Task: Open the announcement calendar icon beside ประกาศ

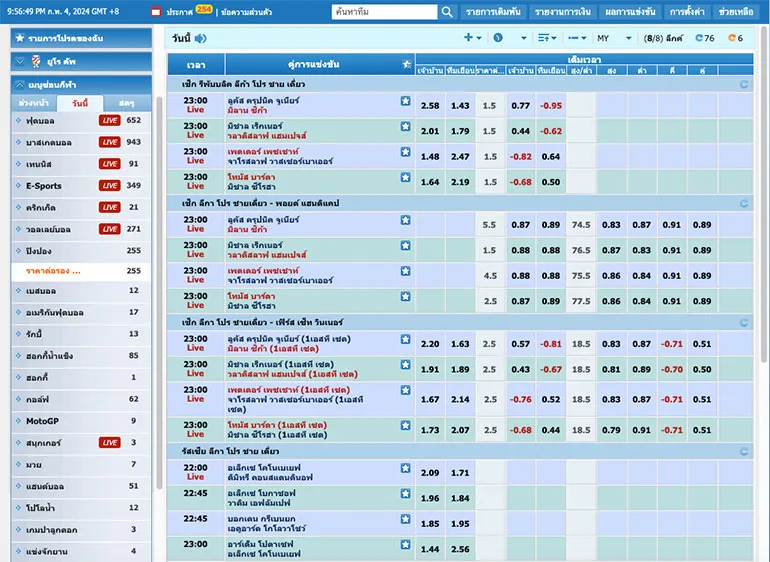Action: click(x=156, y=11)
